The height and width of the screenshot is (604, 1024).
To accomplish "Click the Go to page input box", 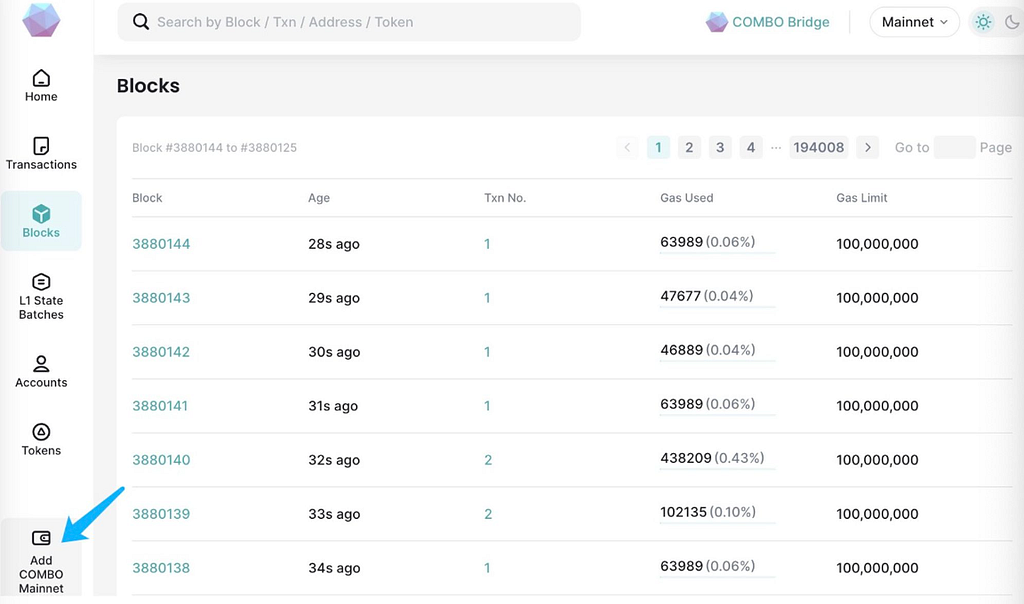I will point(954,148).
